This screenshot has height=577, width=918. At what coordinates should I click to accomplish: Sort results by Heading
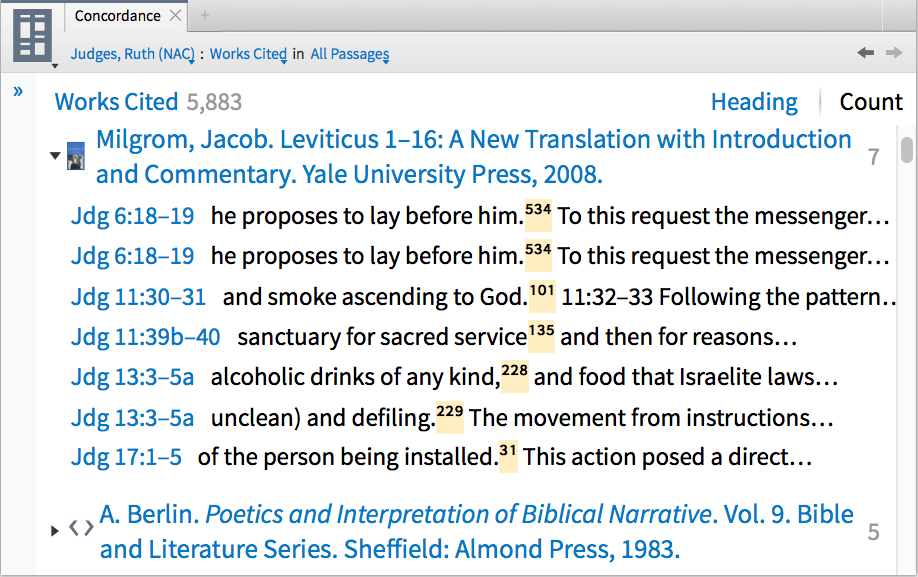click(754, 102)
